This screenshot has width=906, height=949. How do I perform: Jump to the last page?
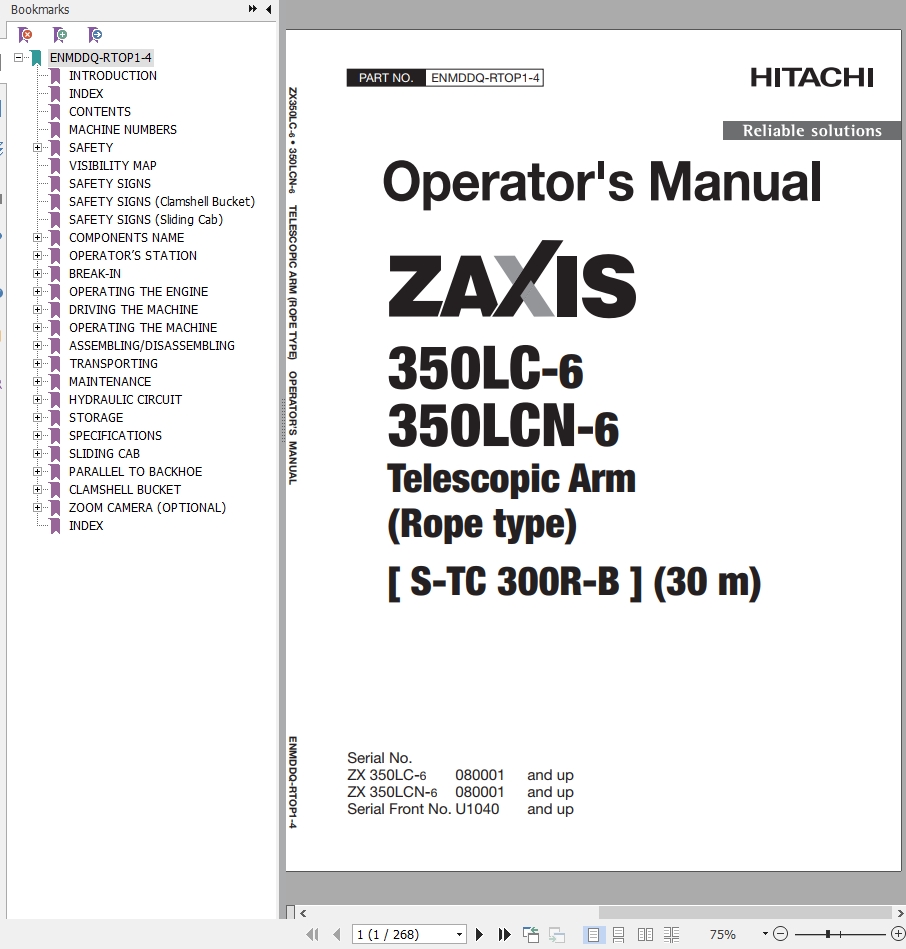(504, 934)
